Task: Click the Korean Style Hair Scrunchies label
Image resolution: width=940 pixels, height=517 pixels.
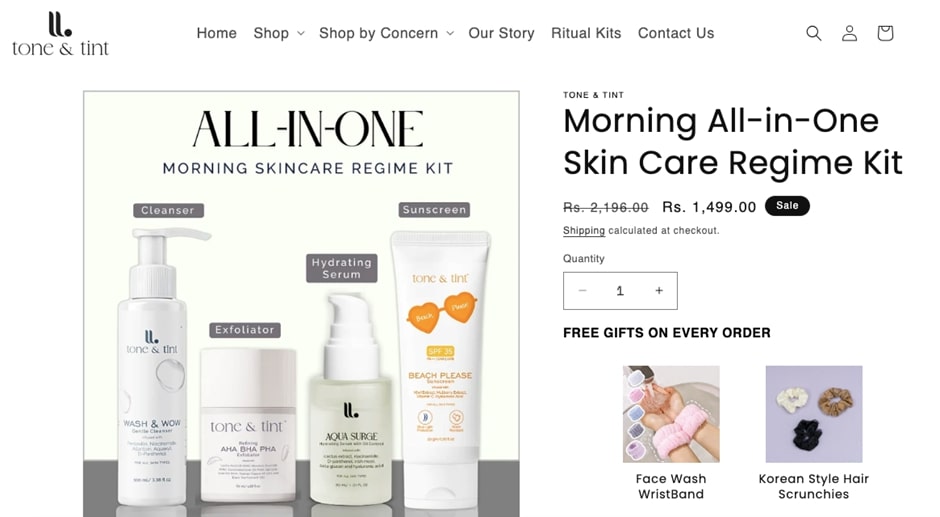Action: point(814,486)
